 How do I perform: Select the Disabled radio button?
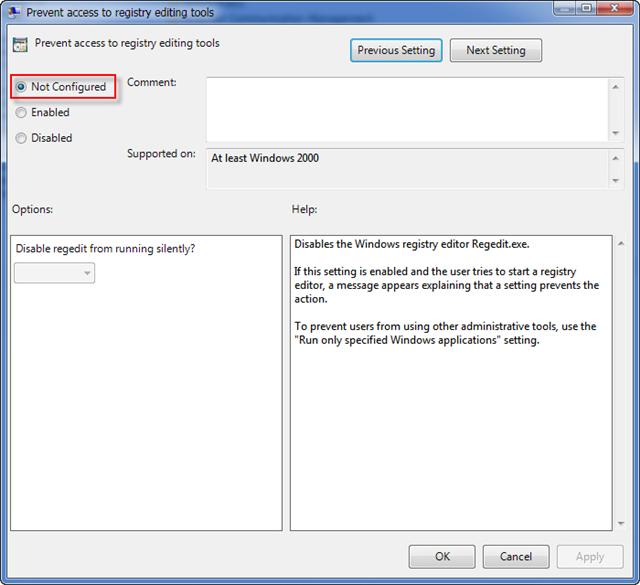[21, 138]
